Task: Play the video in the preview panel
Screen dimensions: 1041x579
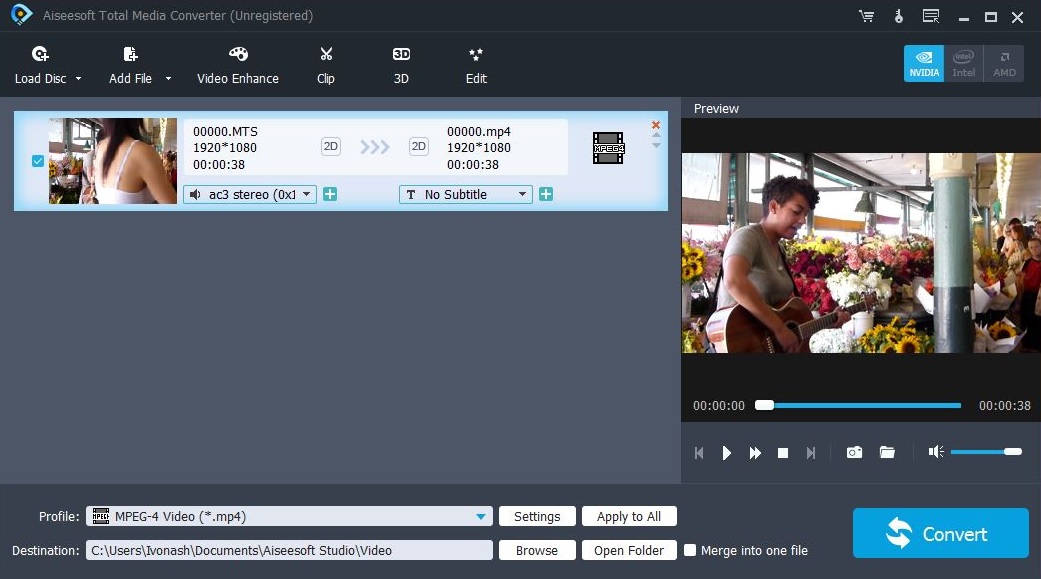Action: (726, 452)
